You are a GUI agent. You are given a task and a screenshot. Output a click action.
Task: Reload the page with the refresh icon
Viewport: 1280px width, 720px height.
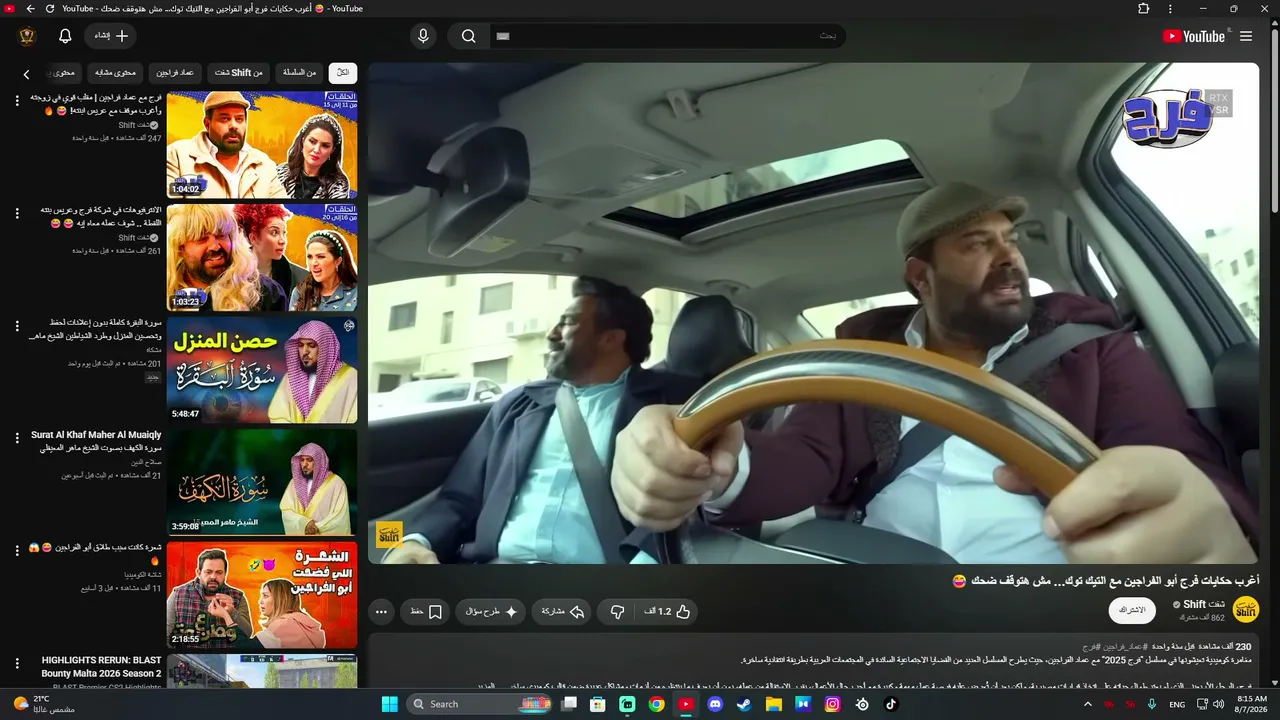(x=50, y=8)
